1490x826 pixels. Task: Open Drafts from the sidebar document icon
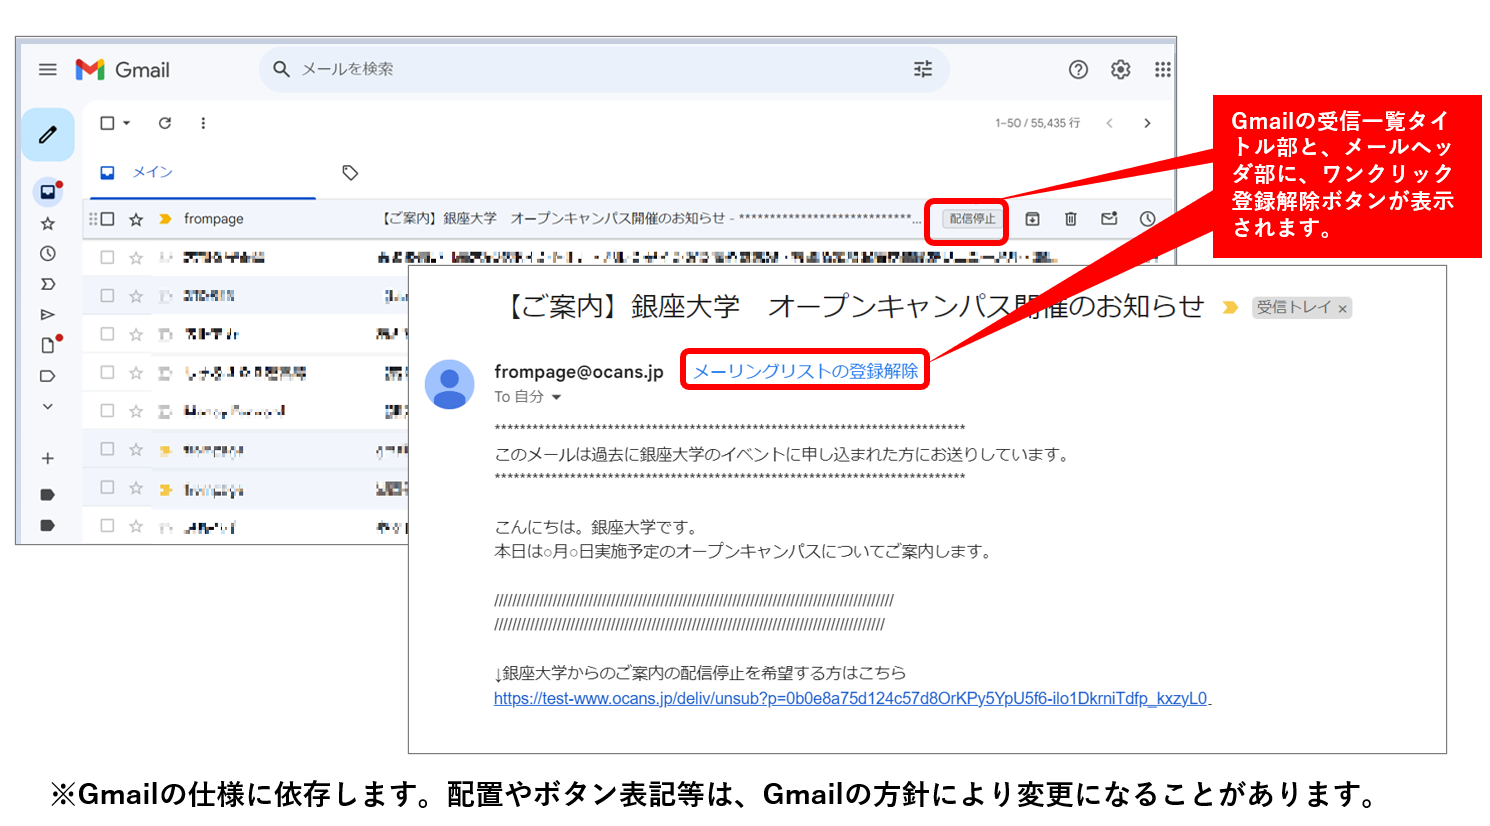point(48,345)
